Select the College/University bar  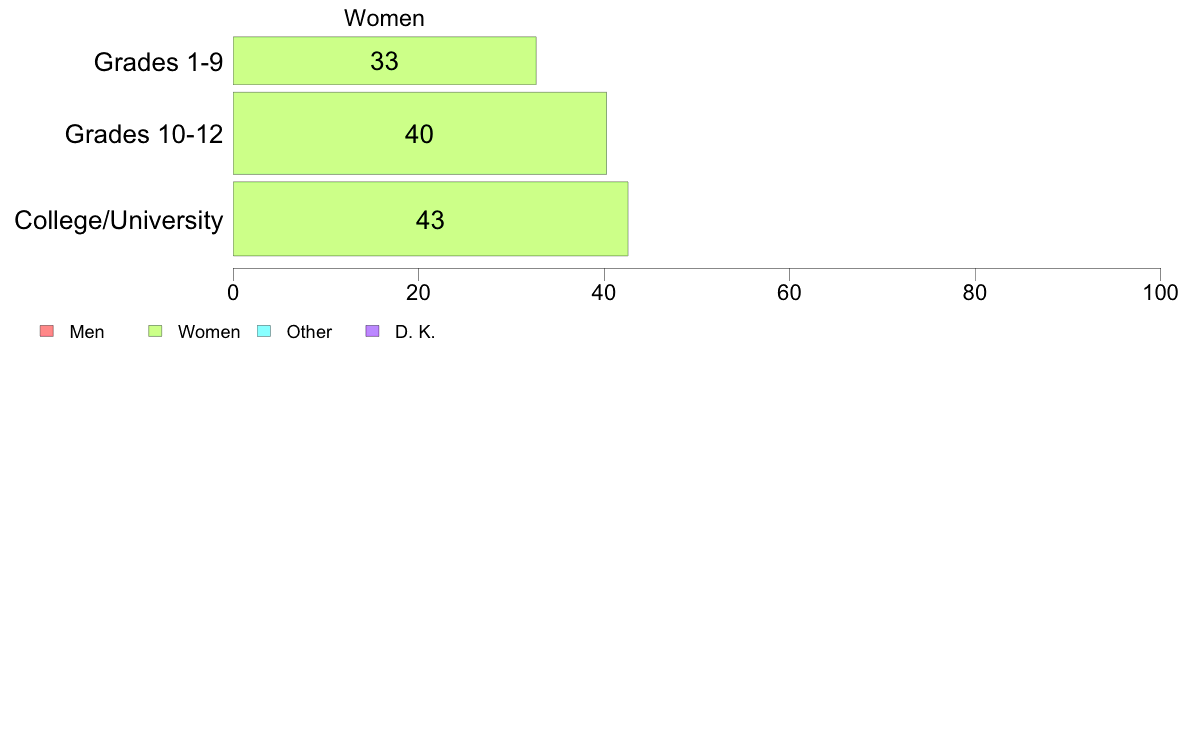click(430, 219)
